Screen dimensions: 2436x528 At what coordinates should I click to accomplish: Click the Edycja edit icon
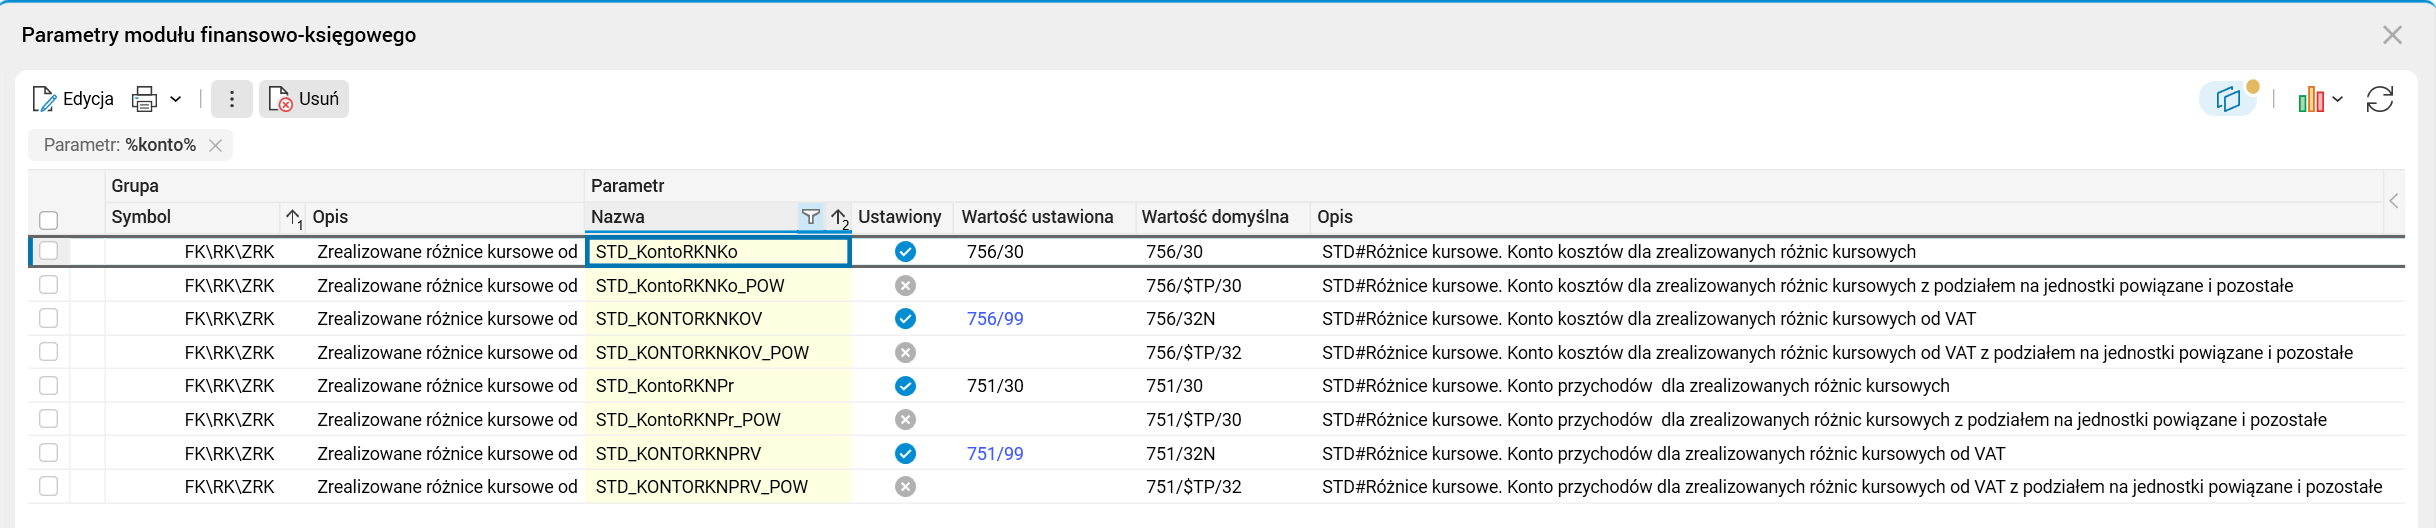tap(45, 99)
